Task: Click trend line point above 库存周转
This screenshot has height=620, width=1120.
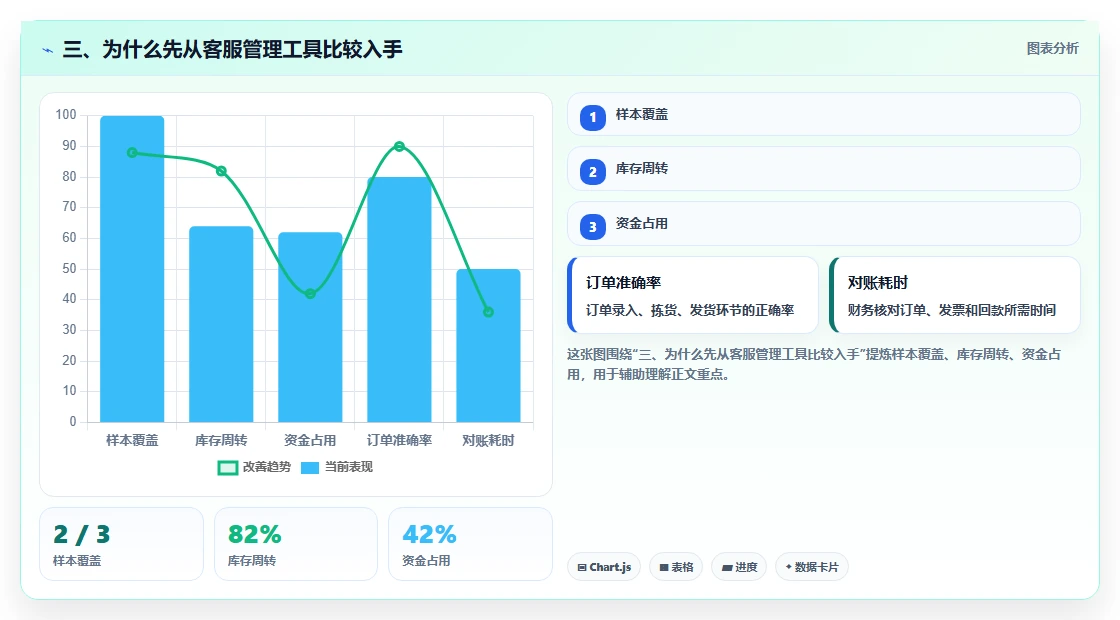Action: click(221, 171)
